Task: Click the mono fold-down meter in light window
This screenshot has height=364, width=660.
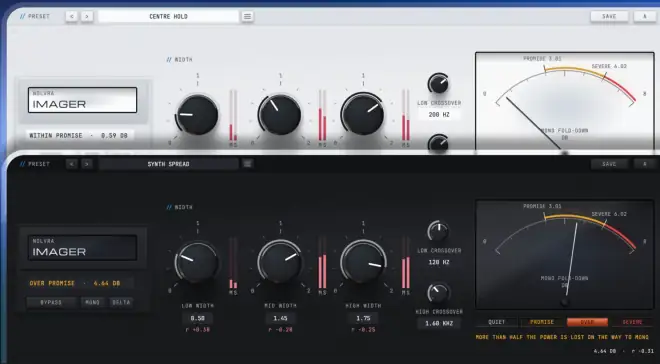Action: (x=564, y=101)
